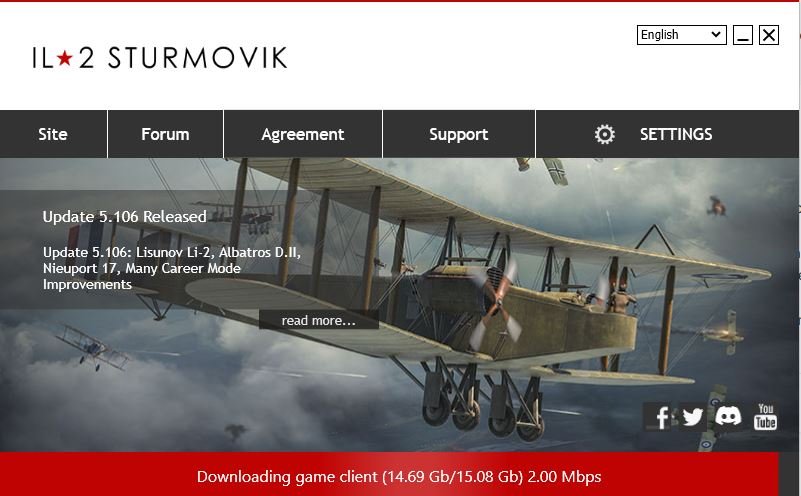Open the Facebook social icon
Screen dimensions: 801x496
tap(661, 417)
